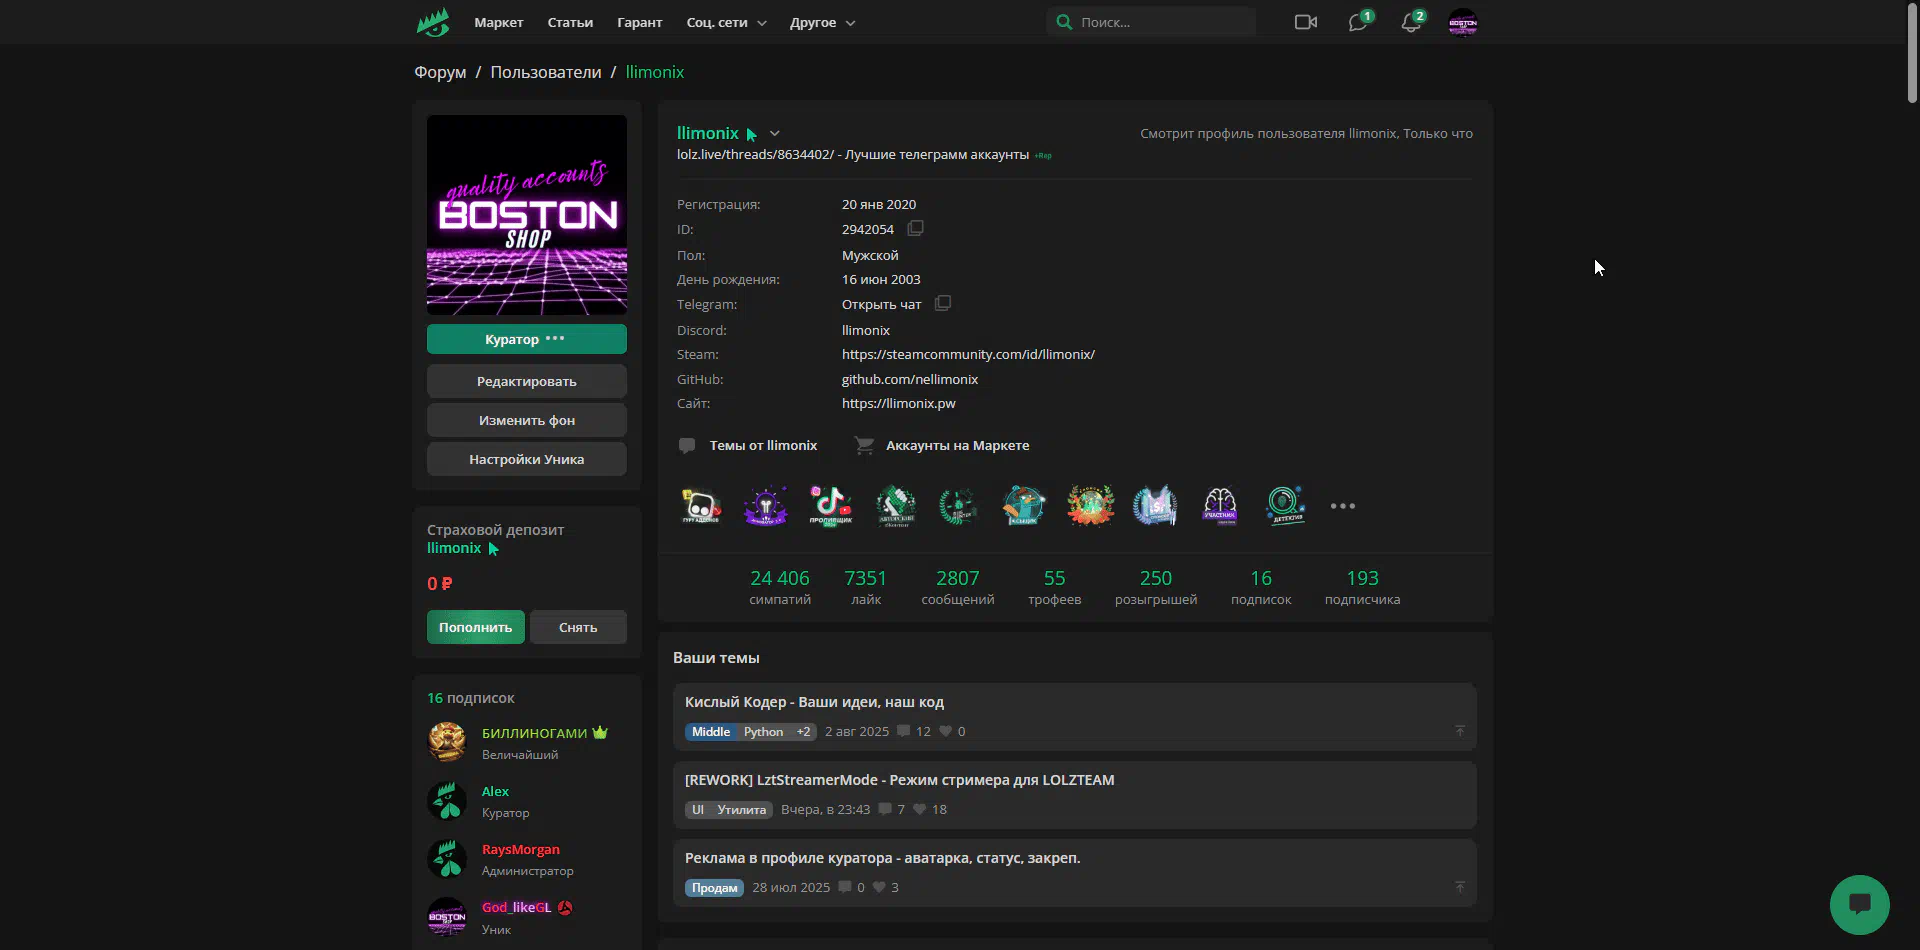Viewport: 1920px width, 950px height.
Task: Click the TikTok trophy badge
Action: [830, 506]
